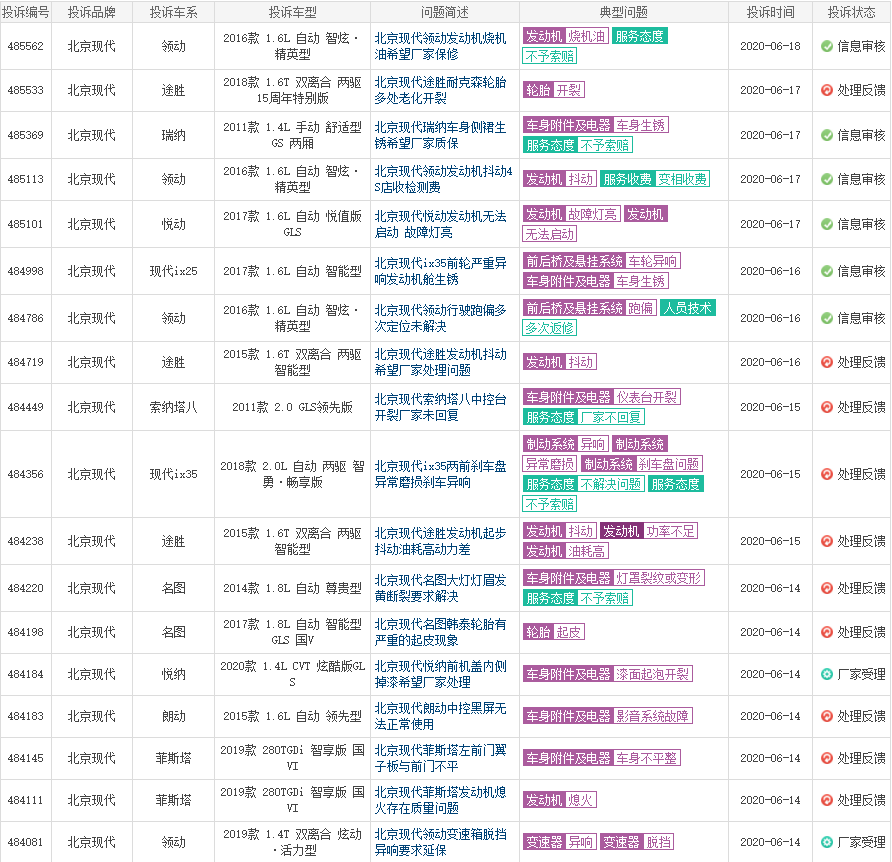Click the 刹车盘问题 tag in row 484356
The height and width of the screenshot is (862, 892).
(x=669, y=464)
